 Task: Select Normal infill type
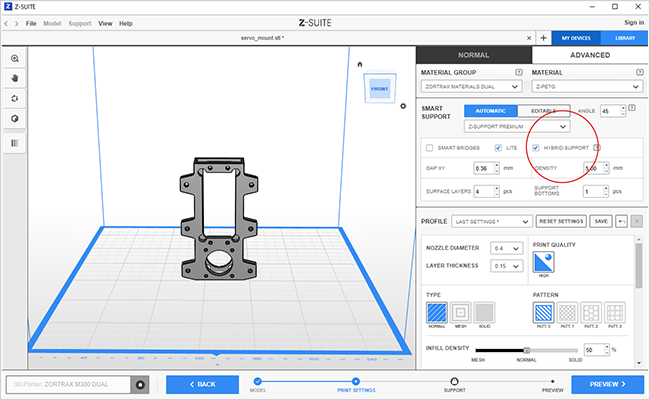pos(437,313)
